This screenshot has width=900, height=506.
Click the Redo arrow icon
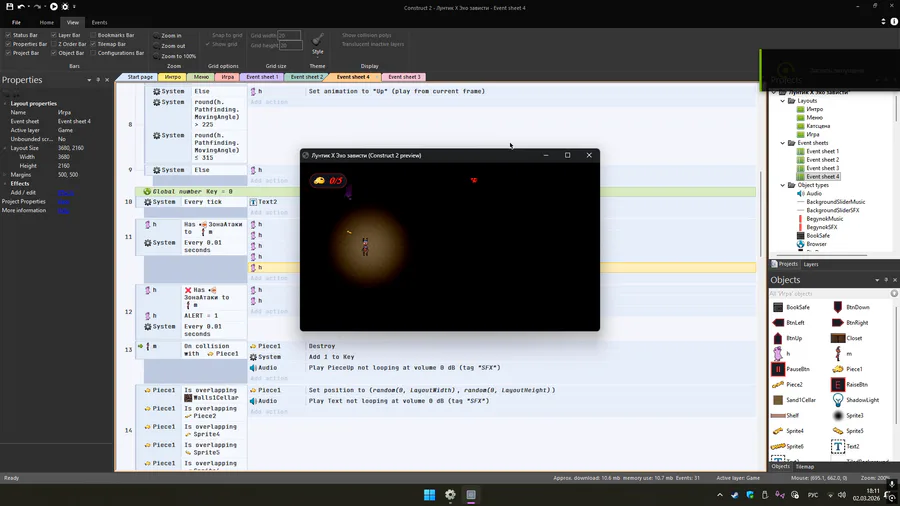click(x=38, y=6)
